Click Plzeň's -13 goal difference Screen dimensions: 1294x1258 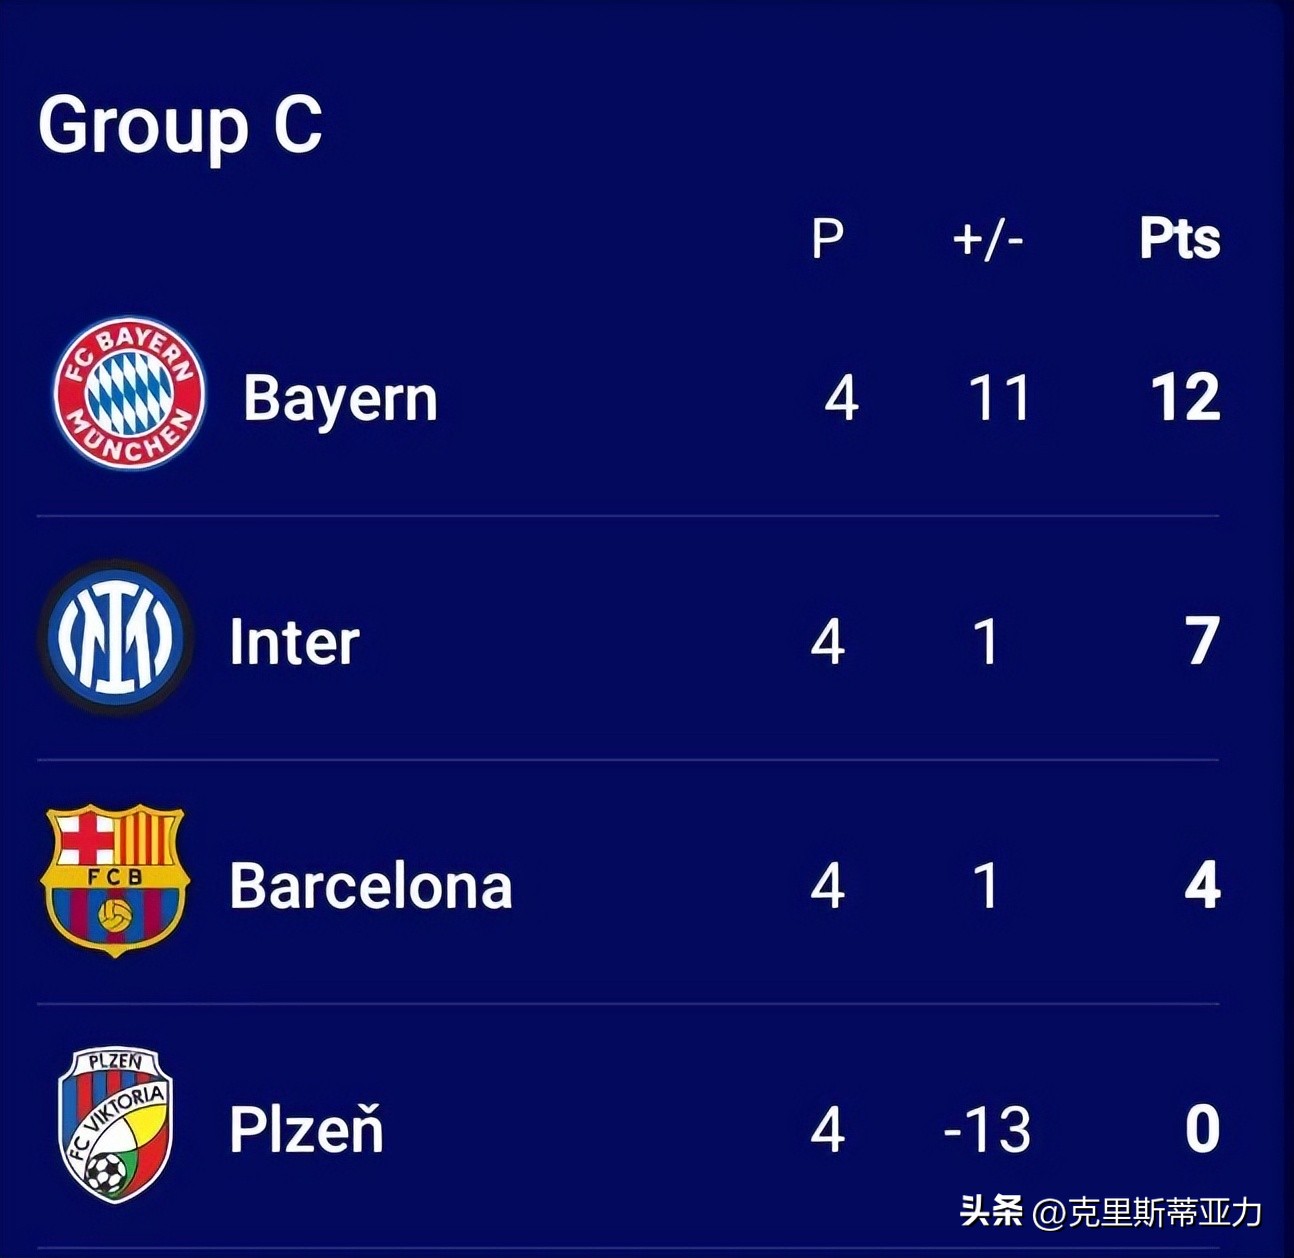987,1130
